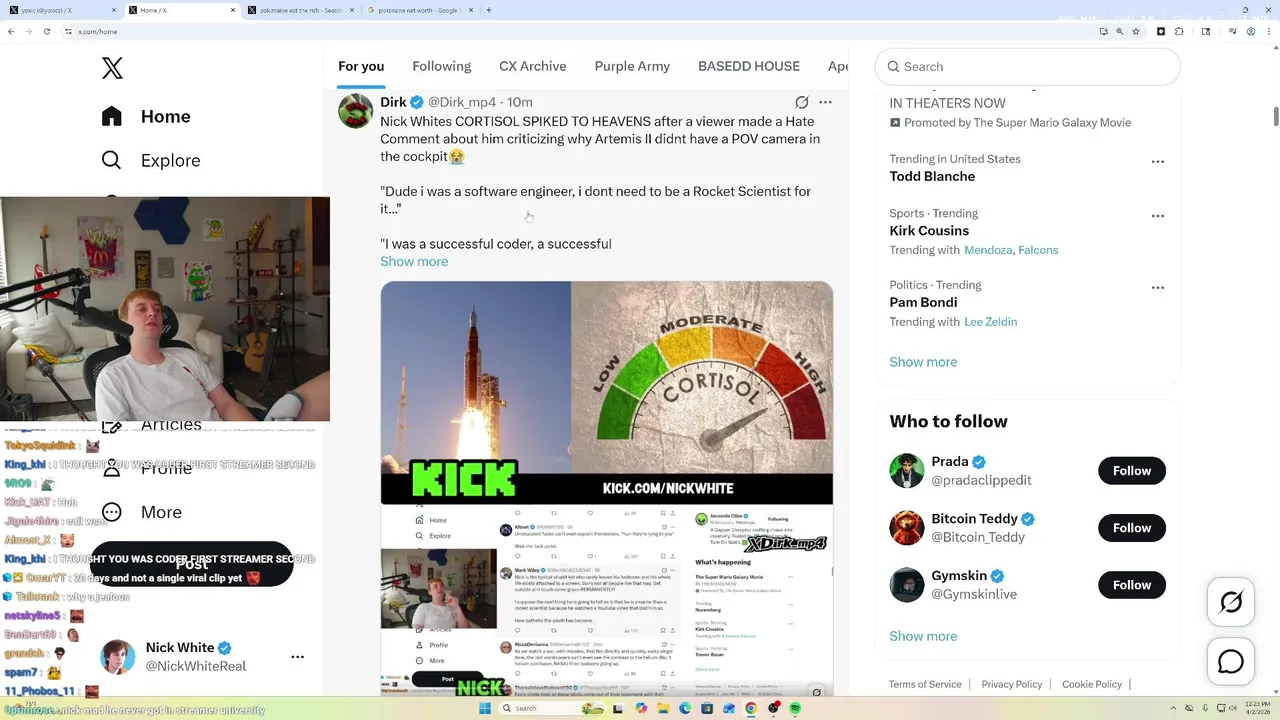Image resolution: width=1280 pixels, height=720 pixels.
Task: Click Grok icon on Dirk's post
Action: pos(801,102)
